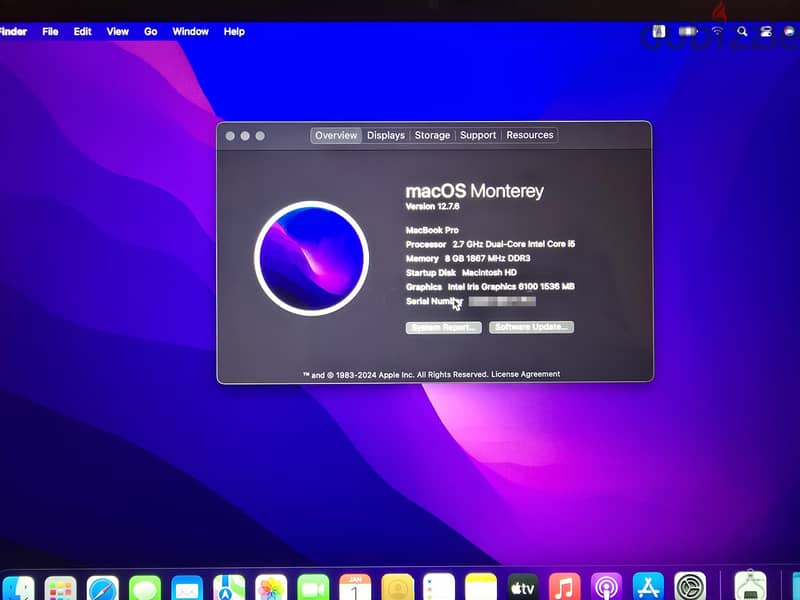The width and height of the screenshot is (800, 600).
Task: Minimize the About This Mac window
Action: (x=245, y=136)
